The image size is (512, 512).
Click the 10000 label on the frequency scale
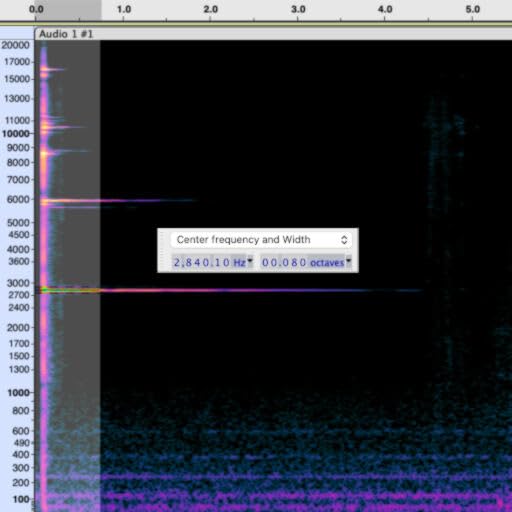click(16, 134)
